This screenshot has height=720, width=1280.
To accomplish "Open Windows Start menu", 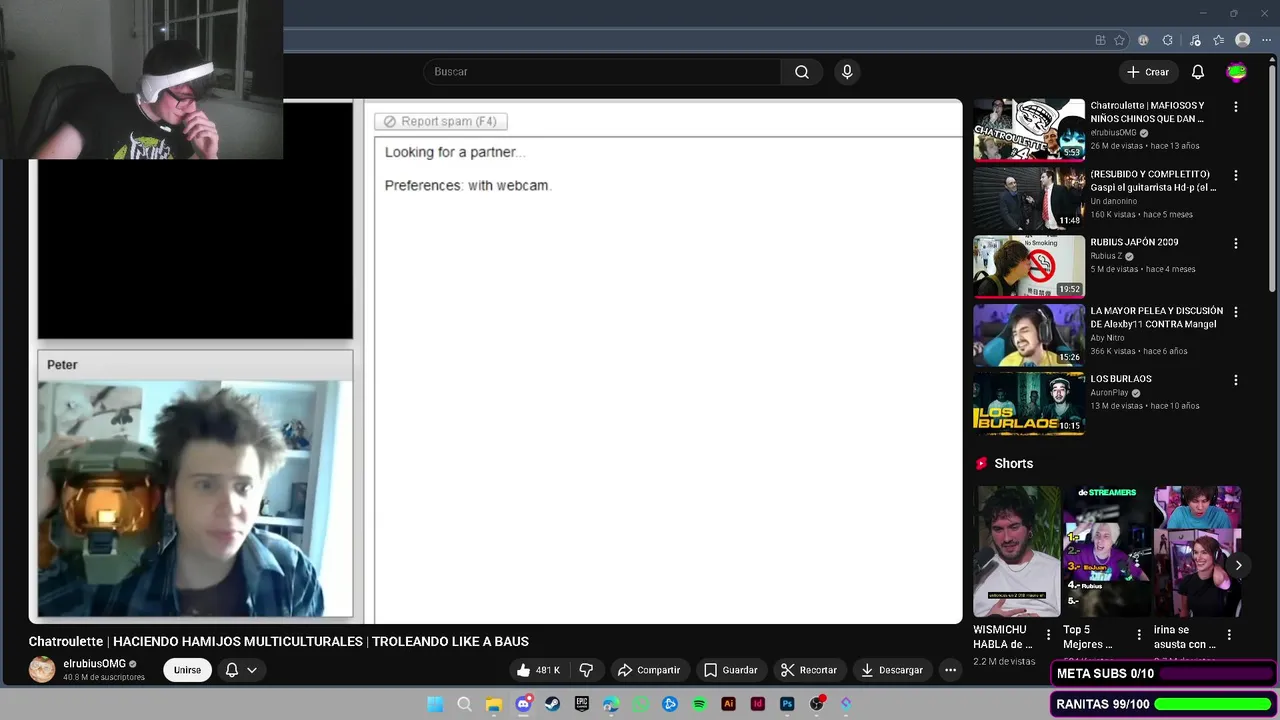I will (x=435, y=704).
